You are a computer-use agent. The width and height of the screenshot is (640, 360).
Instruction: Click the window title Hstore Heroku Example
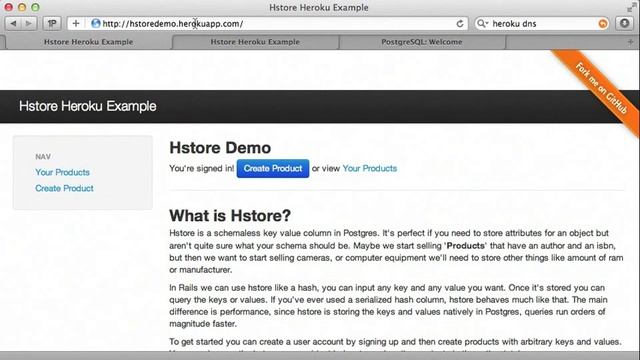(319, 7)
